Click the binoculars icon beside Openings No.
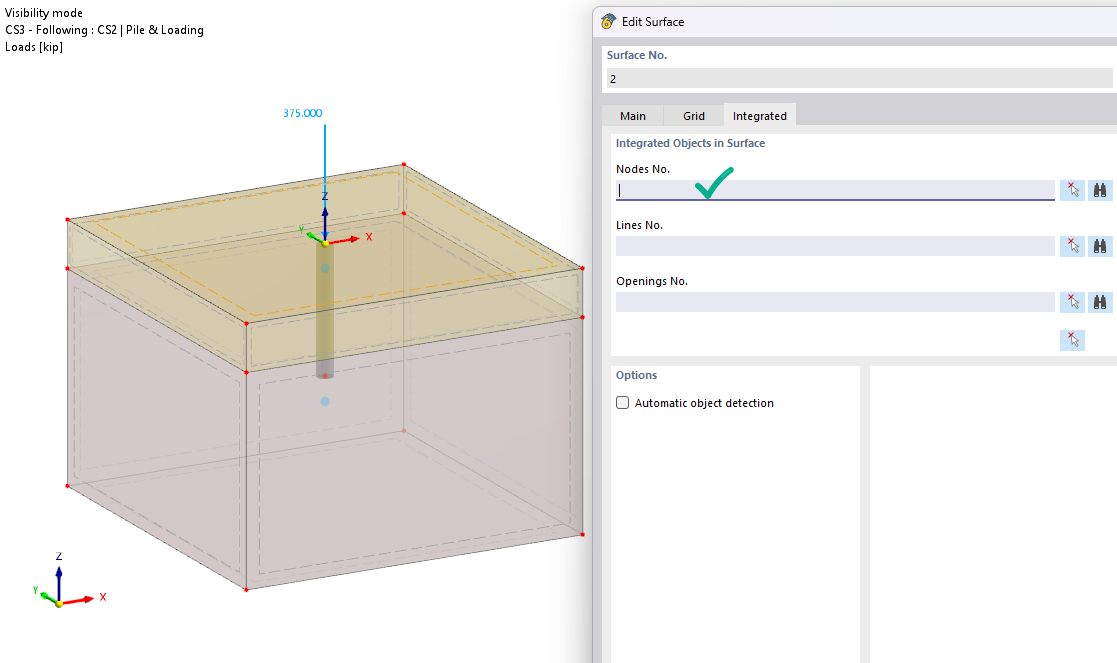1117x663 pixels. click(1099, 302)
